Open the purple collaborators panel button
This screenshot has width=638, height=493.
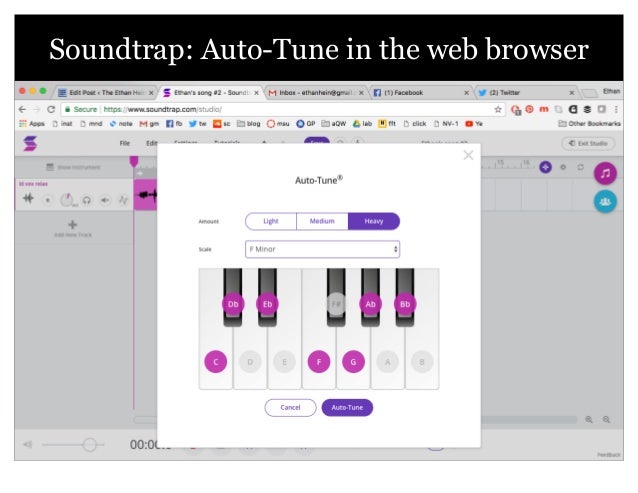pyautogui.click(x=604, y=201)
